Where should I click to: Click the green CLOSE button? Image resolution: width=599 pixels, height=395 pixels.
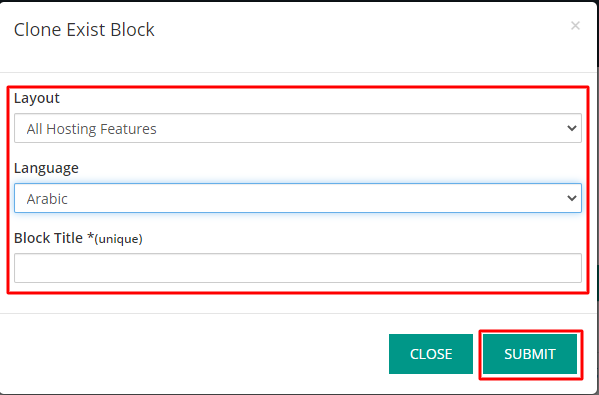431,354
